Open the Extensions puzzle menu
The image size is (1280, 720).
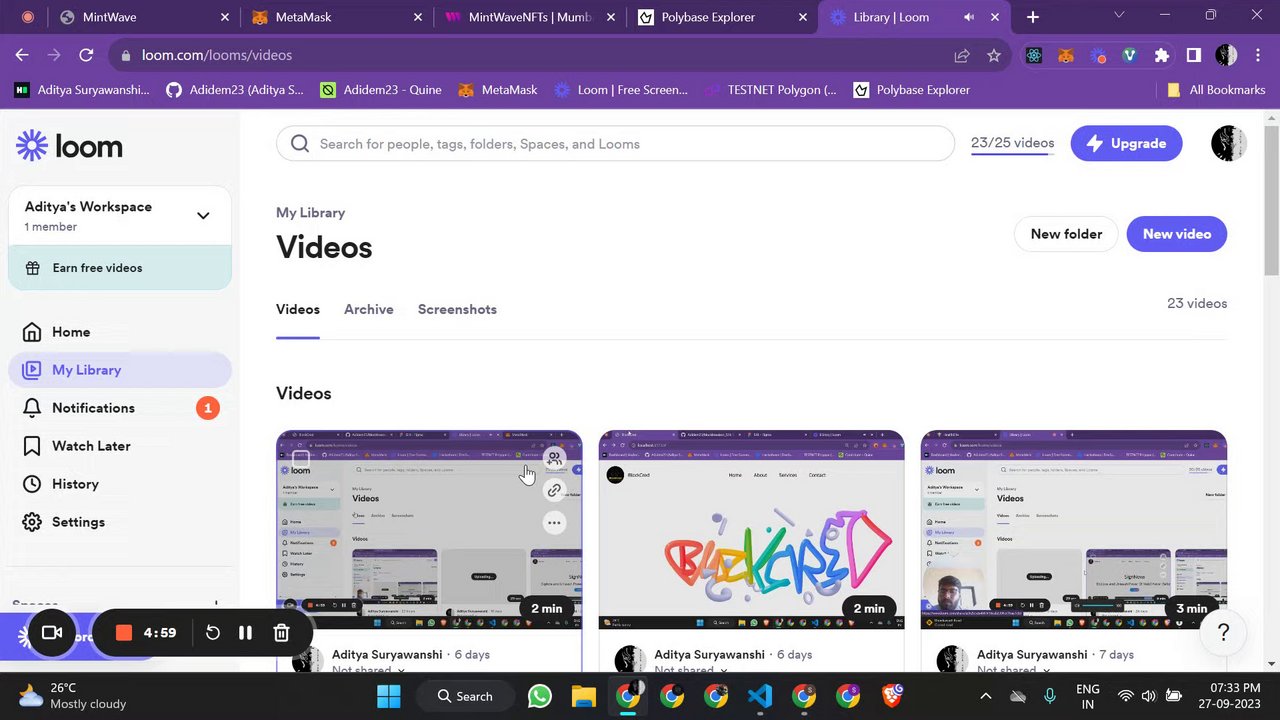[x=1162, y=56]
